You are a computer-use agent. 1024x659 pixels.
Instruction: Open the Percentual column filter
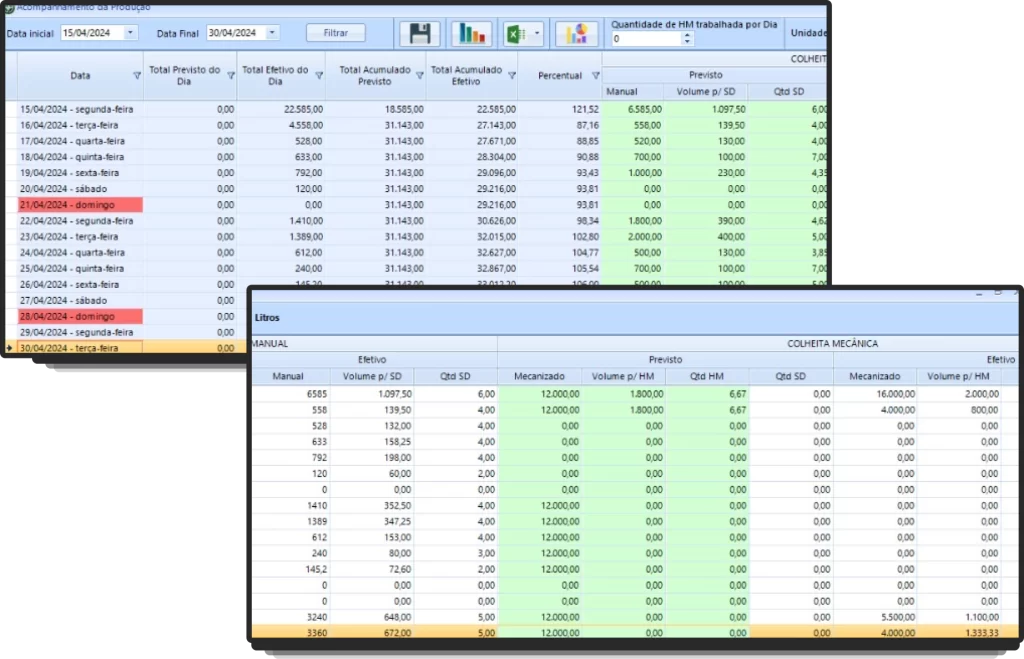click(595, 76)
